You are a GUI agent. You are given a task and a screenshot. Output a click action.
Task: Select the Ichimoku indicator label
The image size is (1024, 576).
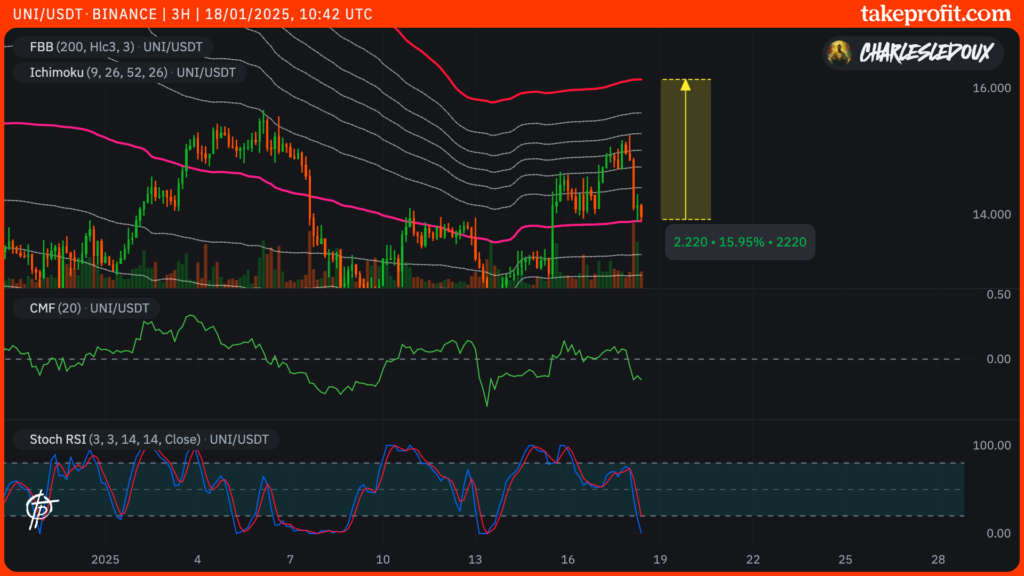pyautogui.click(x=124, y=72)
